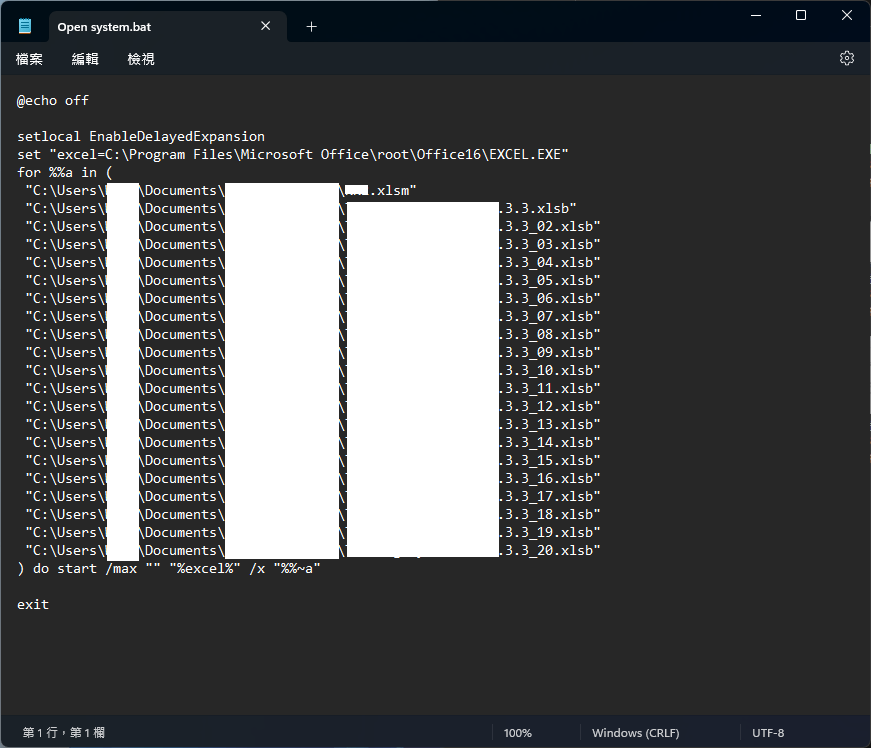Viewport: 871px width, 748px height.
Task: Minimize the Notepad window
Action: click(756, 16)
